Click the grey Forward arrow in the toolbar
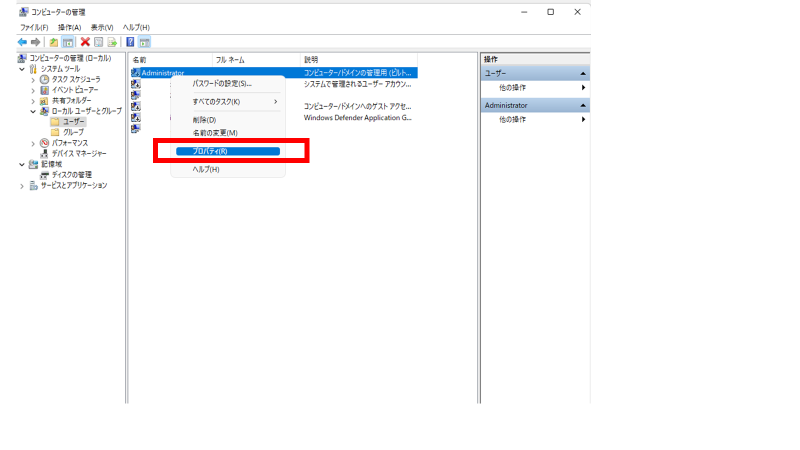 [35, 42]
